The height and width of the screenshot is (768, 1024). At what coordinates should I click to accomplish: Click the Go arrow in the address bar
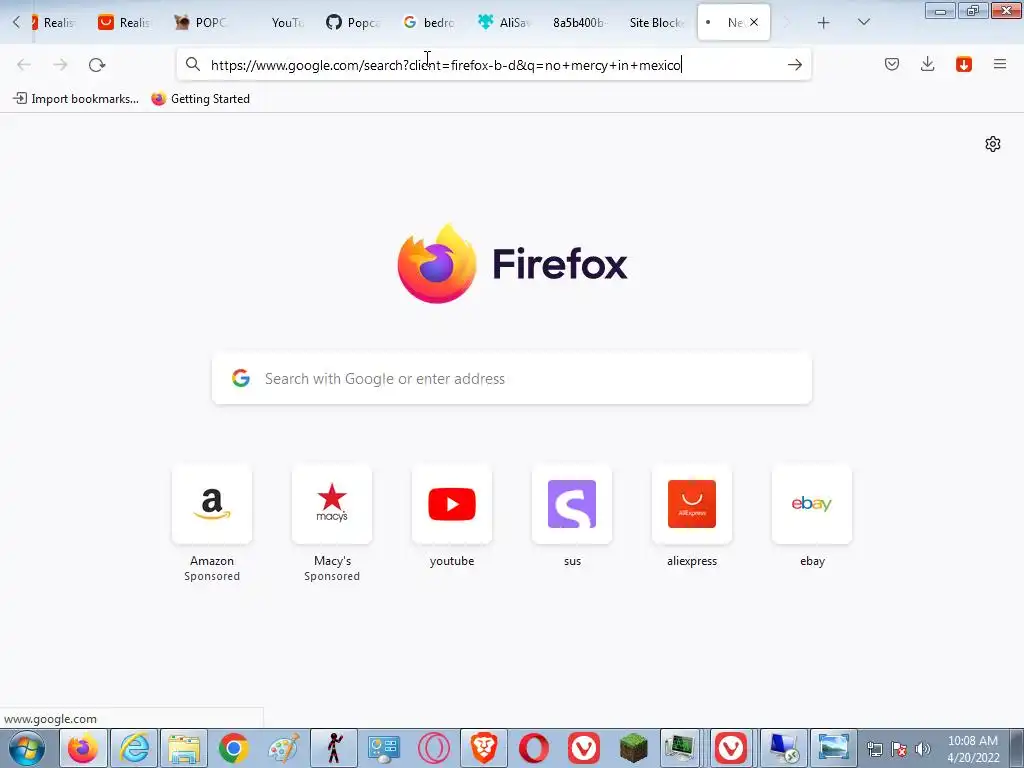pos(794,64)
